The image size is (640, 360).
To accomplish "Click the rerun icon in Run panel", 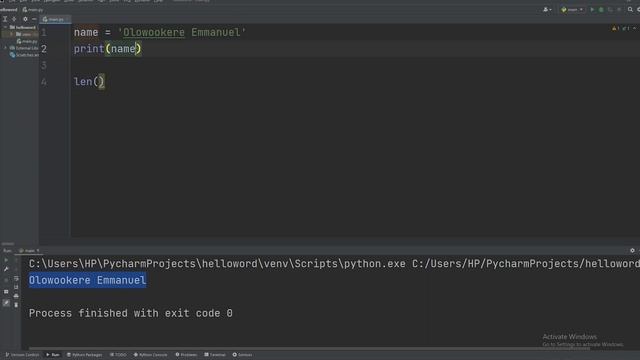I will coord(6,260).
